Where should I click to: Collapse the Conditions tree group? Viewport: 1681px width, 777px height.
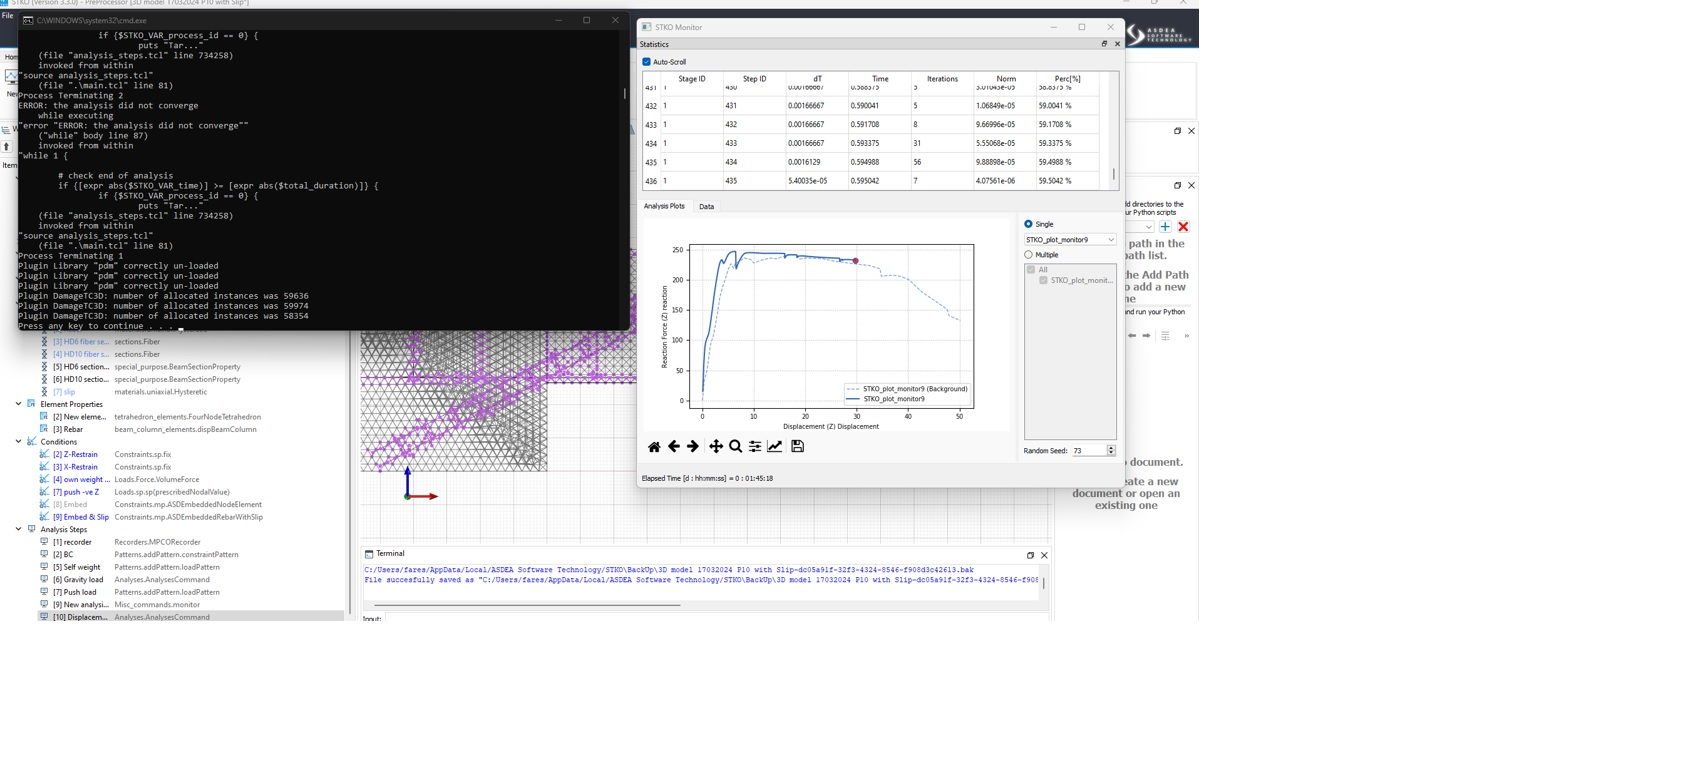click(x=18, y=442)
